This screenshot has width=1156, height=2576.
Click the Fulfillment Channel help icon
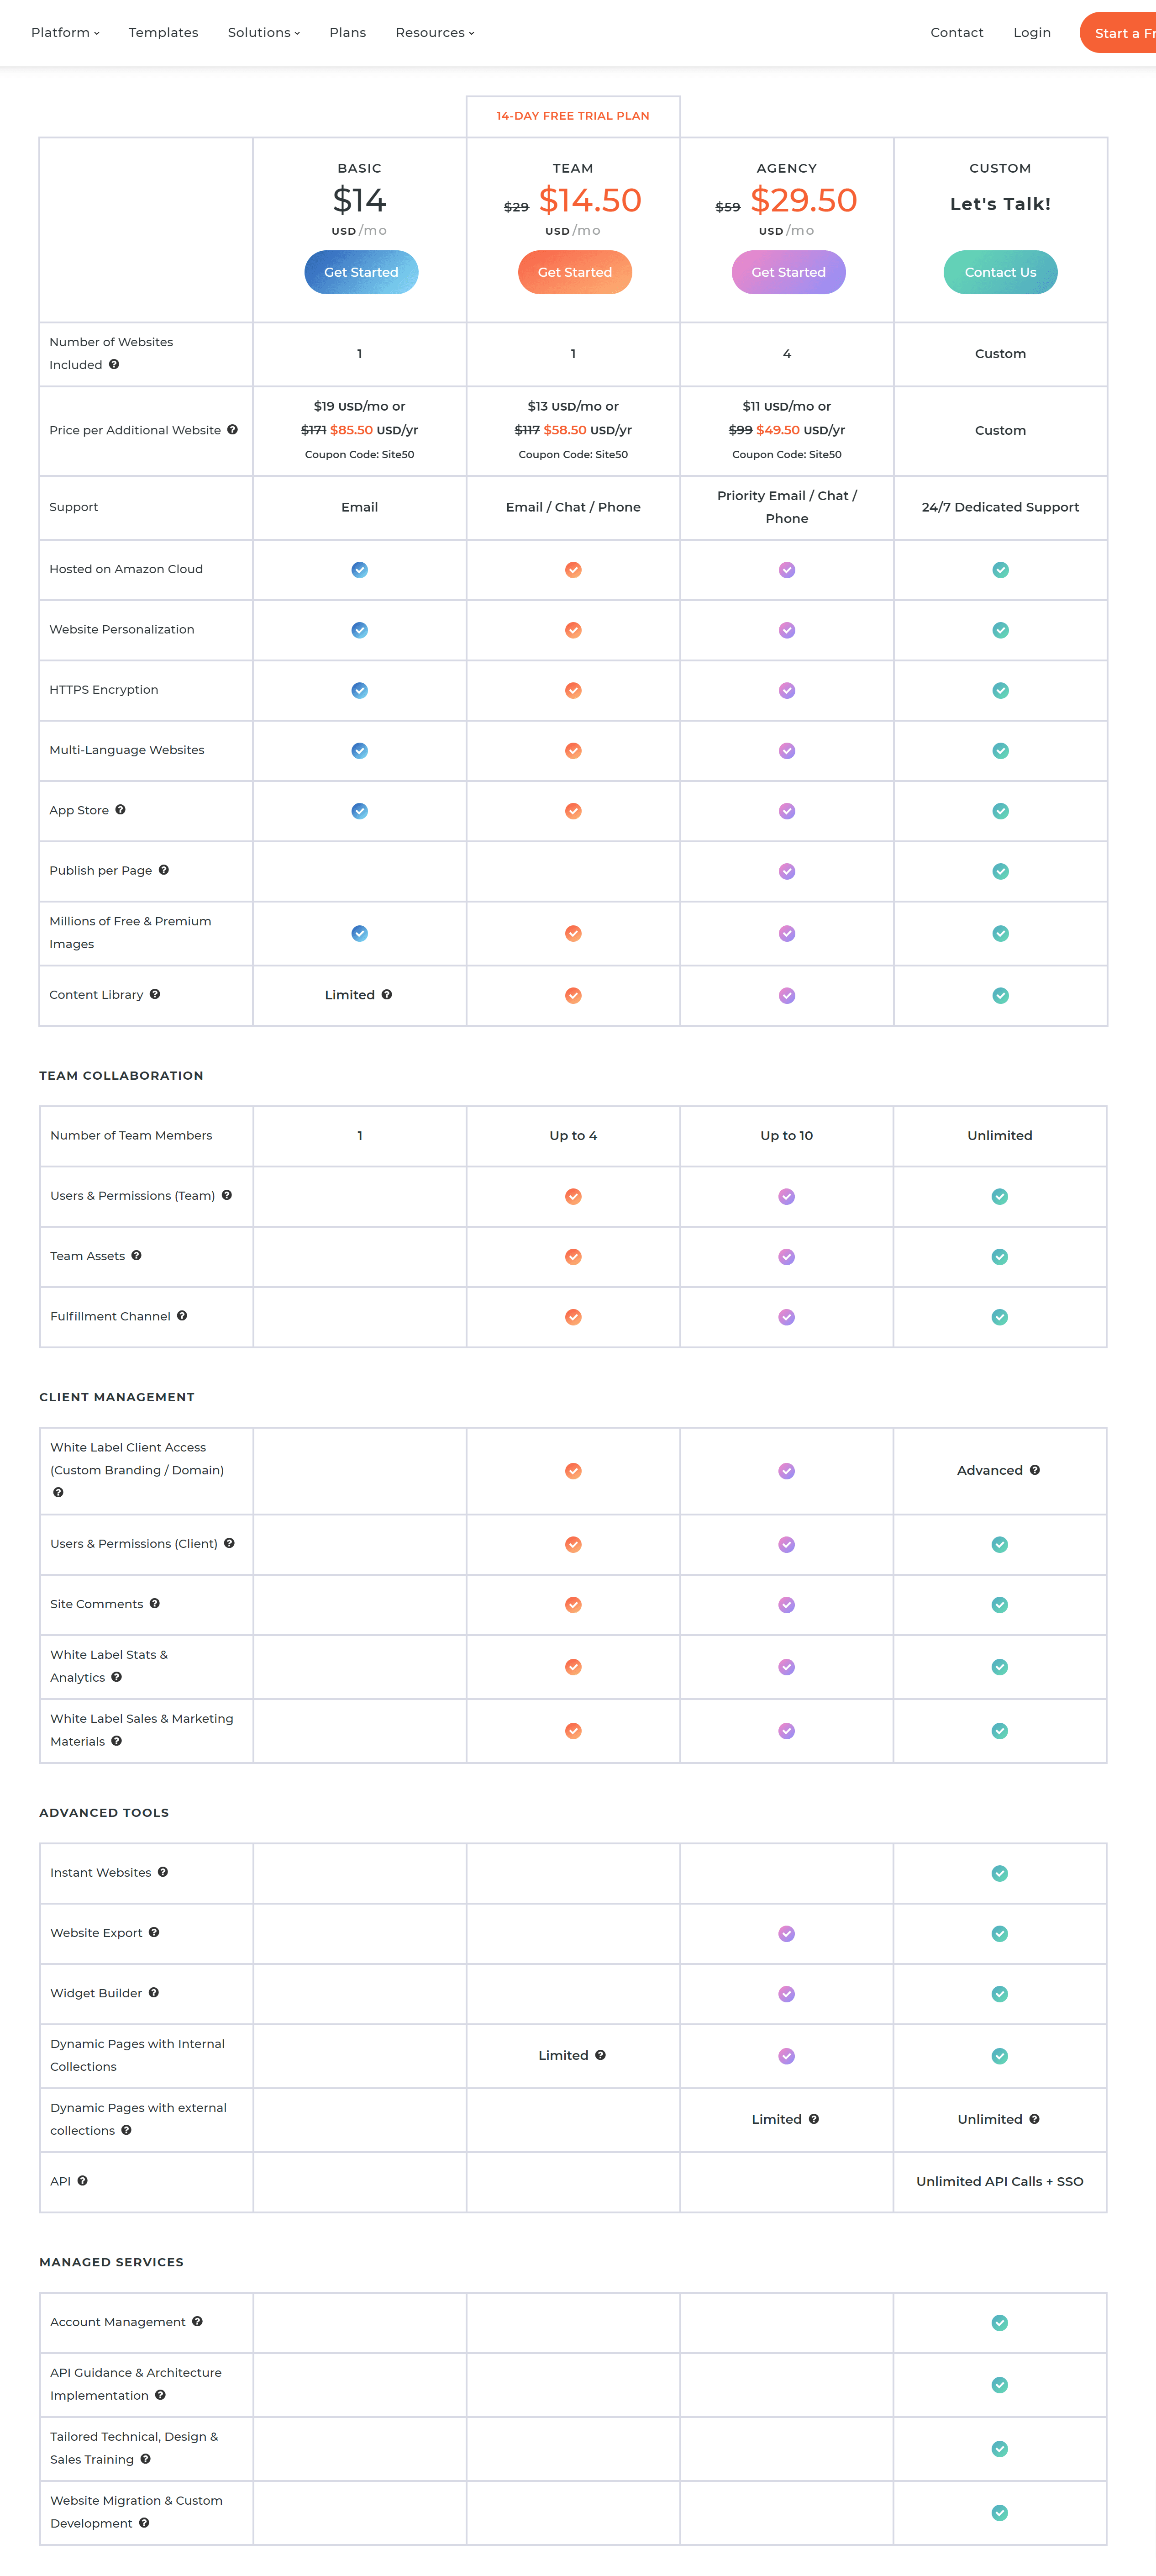182,1316
